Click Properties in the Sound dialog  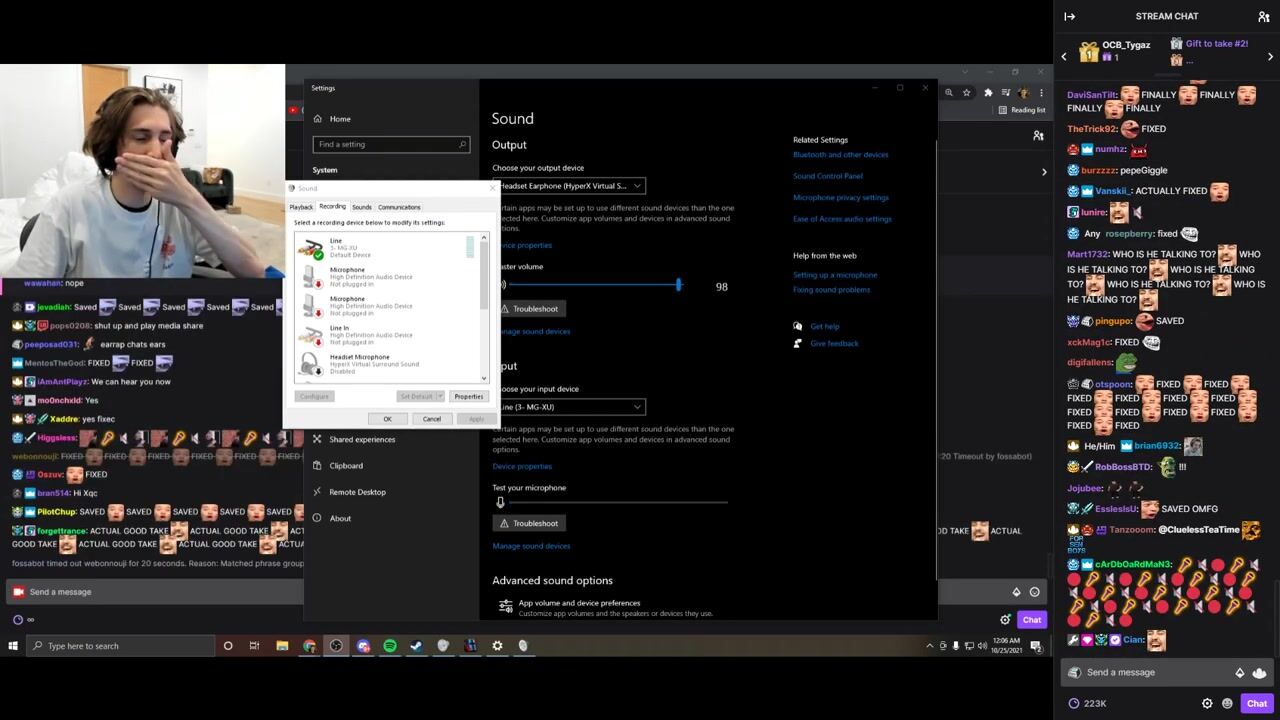(x=468, y=397)
